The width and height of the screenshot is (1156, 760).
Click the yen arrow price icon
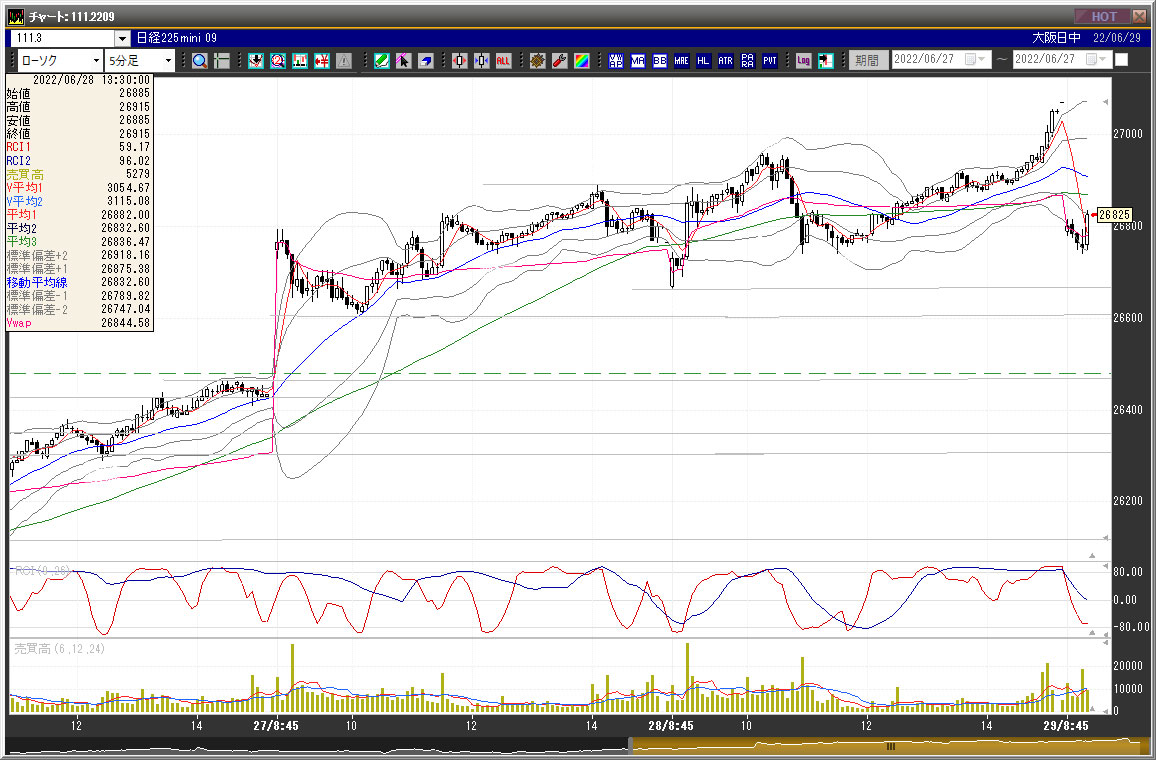(x=321, y=60)
